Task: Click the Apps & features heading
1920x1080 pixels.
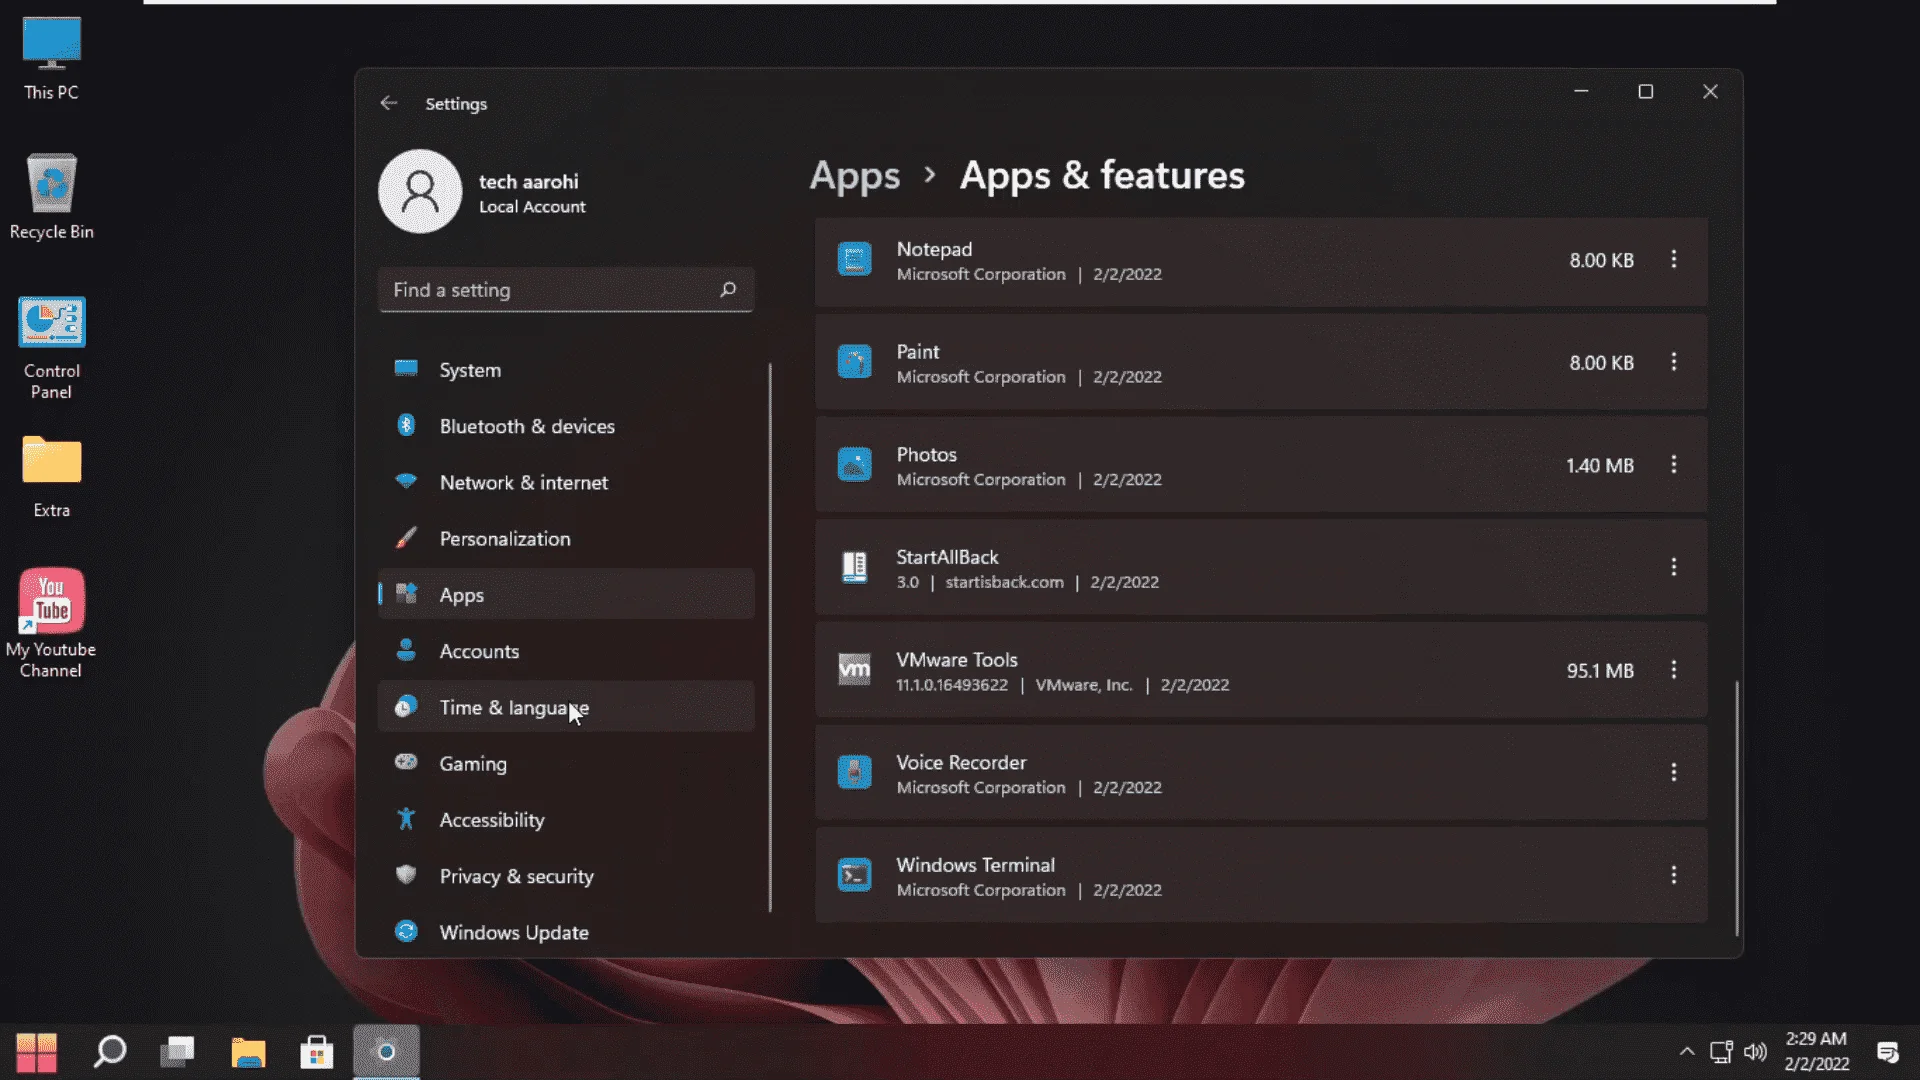Action: click(x=1102, y=176)
